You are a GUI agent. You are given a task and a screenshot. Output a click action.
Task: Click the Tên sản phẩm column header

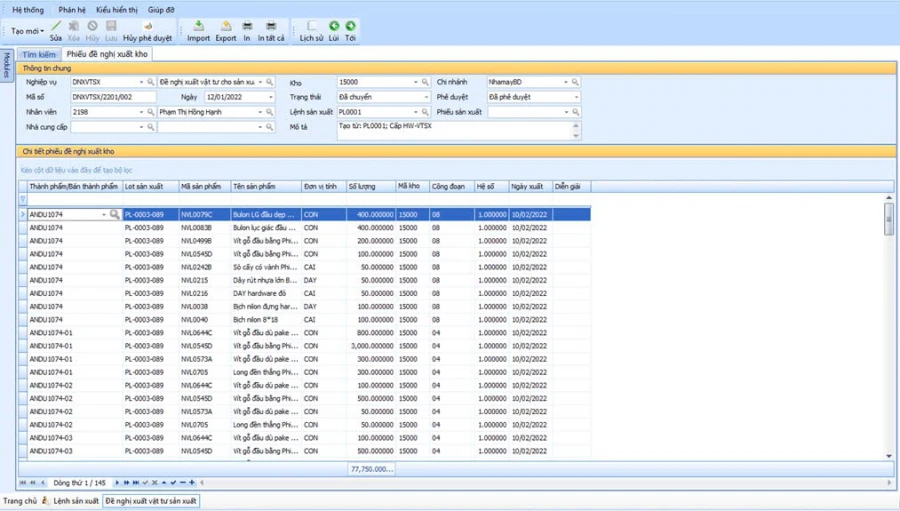pyautogui.click(x=266, y=187)
